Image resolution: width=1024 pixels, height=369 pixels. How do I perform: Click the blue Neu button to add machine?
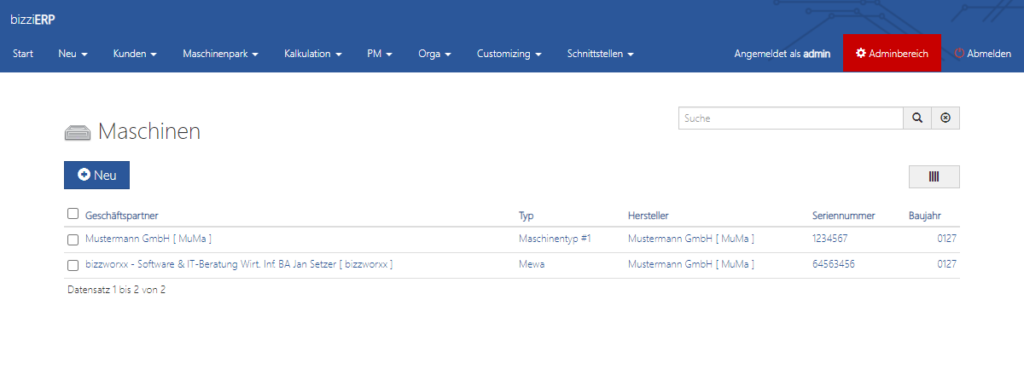coord(97,175)
